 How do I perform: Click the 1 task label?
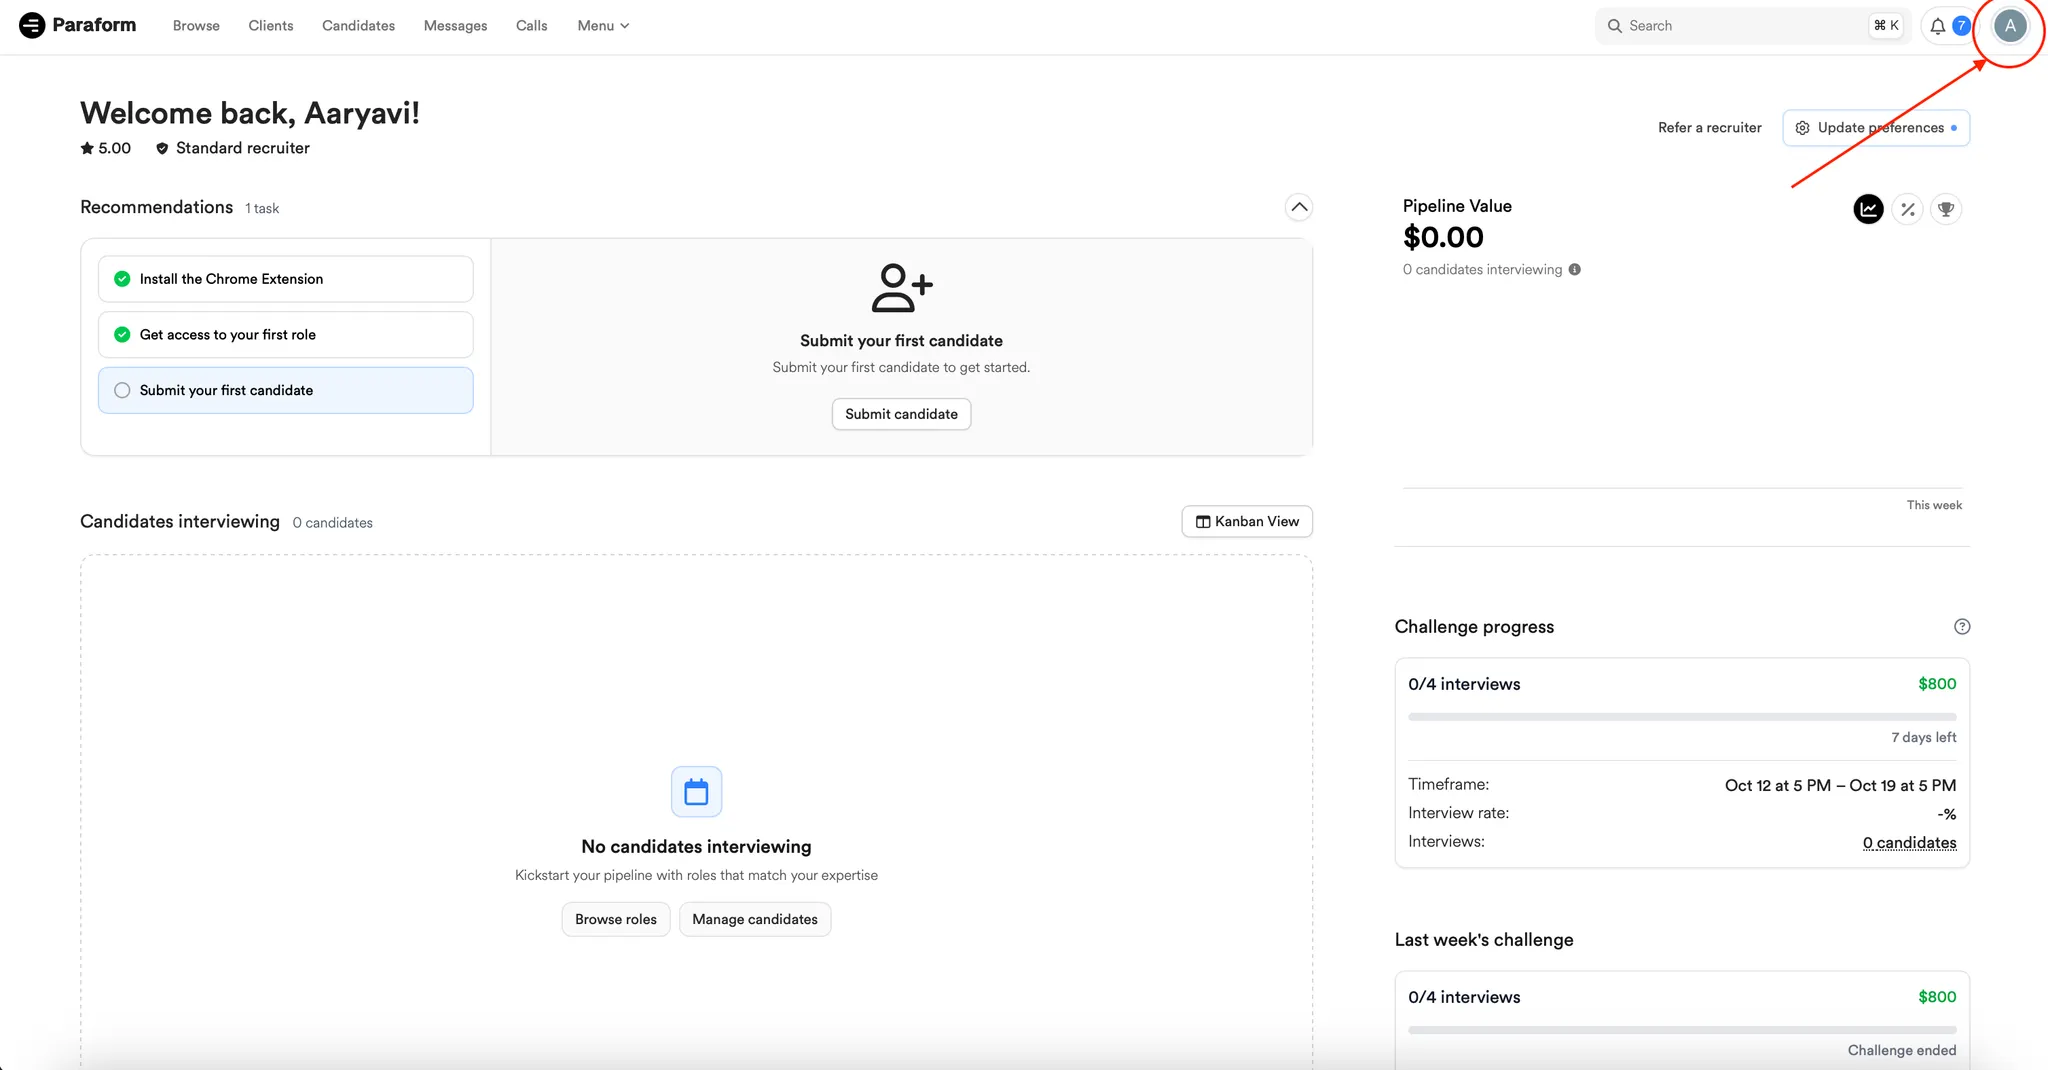pos(262,209)
